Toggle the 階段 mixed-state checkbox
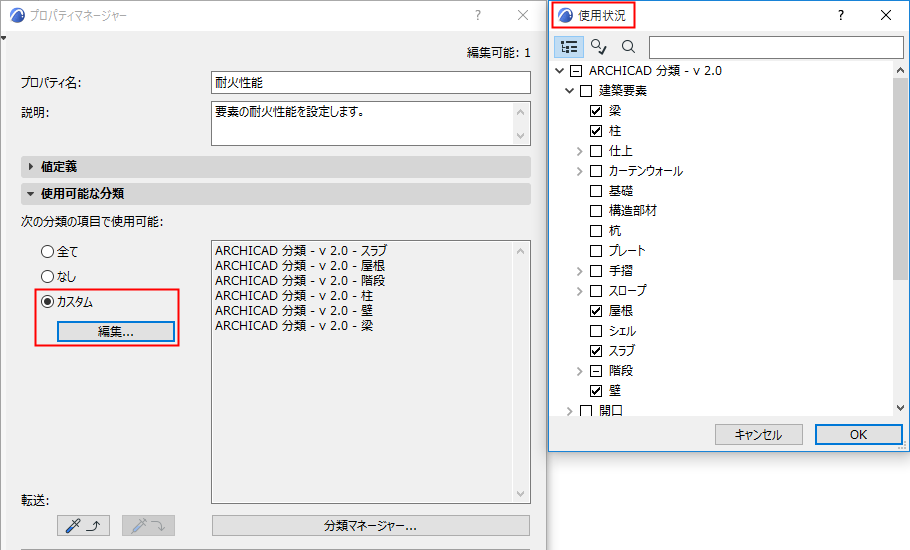Image resolution: width=910 pixels, height=550 pixels. coord(596,371)
